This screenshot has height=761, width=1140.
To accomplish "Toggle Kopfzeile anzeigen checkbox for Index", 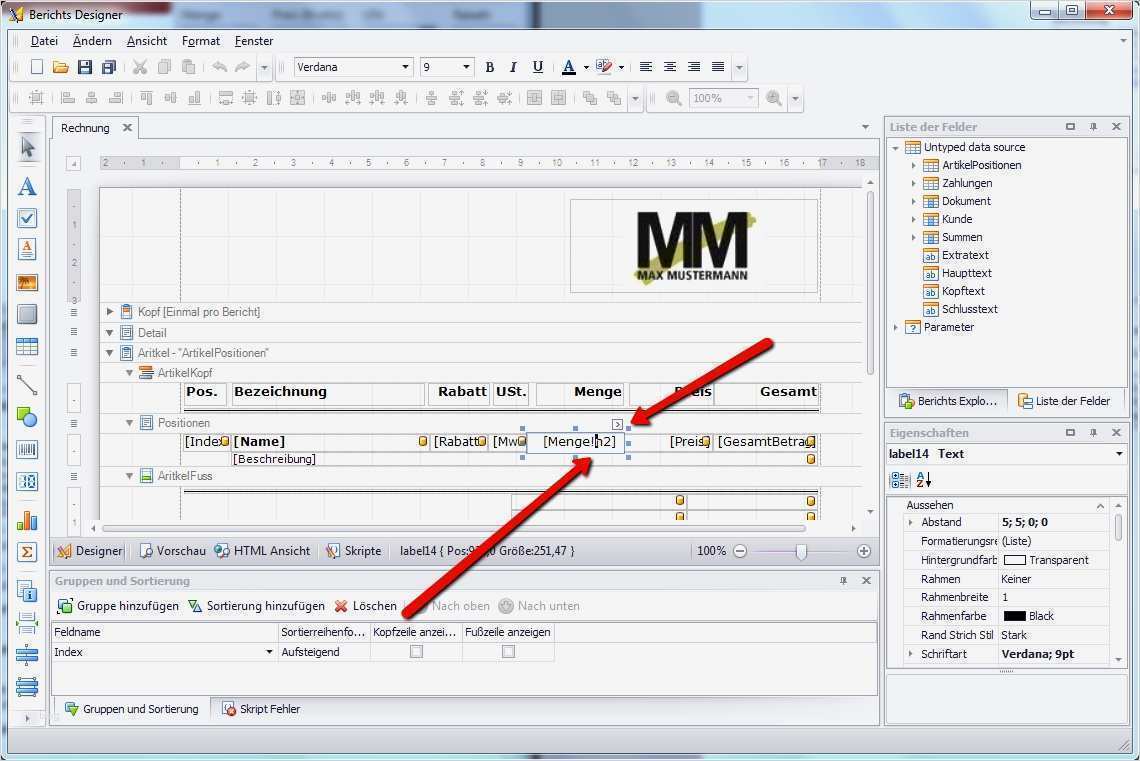I will [x=416, y=652].
